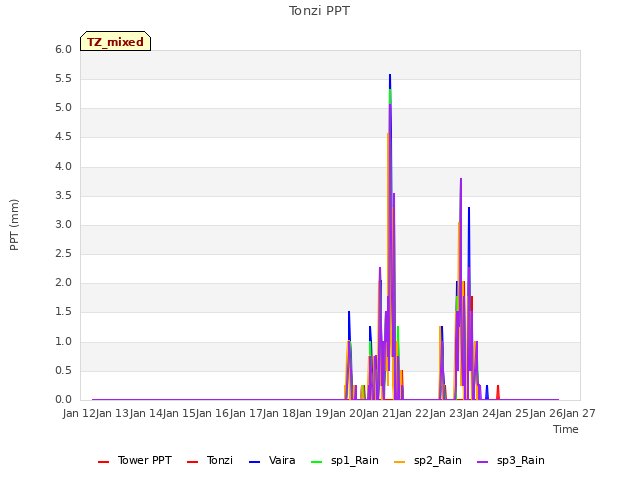Click the Jan 16 x-axis date label
This screenshot has width=640, height=480.
[x=213, y=413]
